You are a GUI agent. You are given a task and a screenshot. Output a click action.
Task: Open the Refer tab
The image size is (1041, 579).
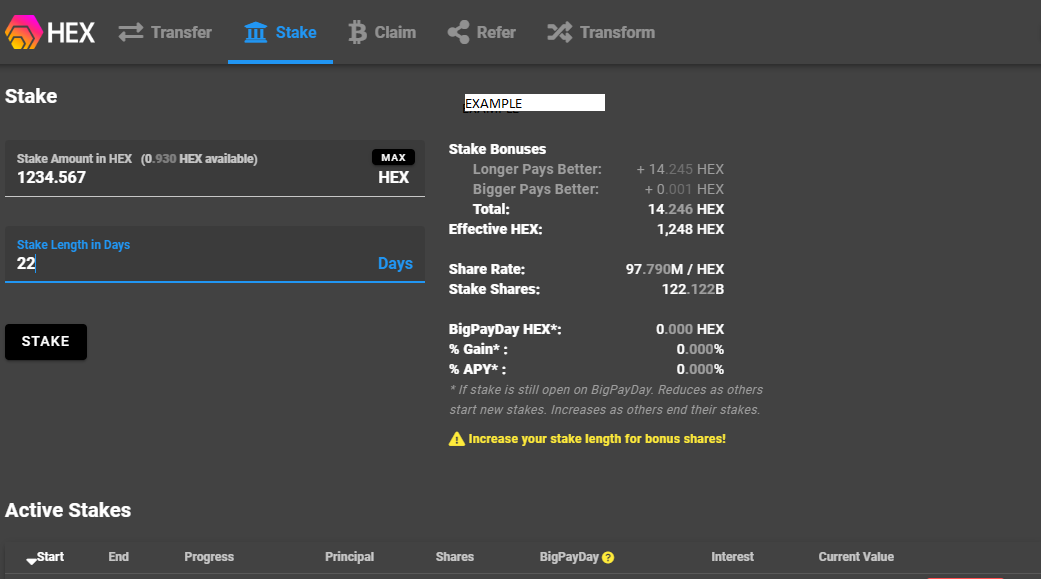pyautogui.click(x=482, y=32)
